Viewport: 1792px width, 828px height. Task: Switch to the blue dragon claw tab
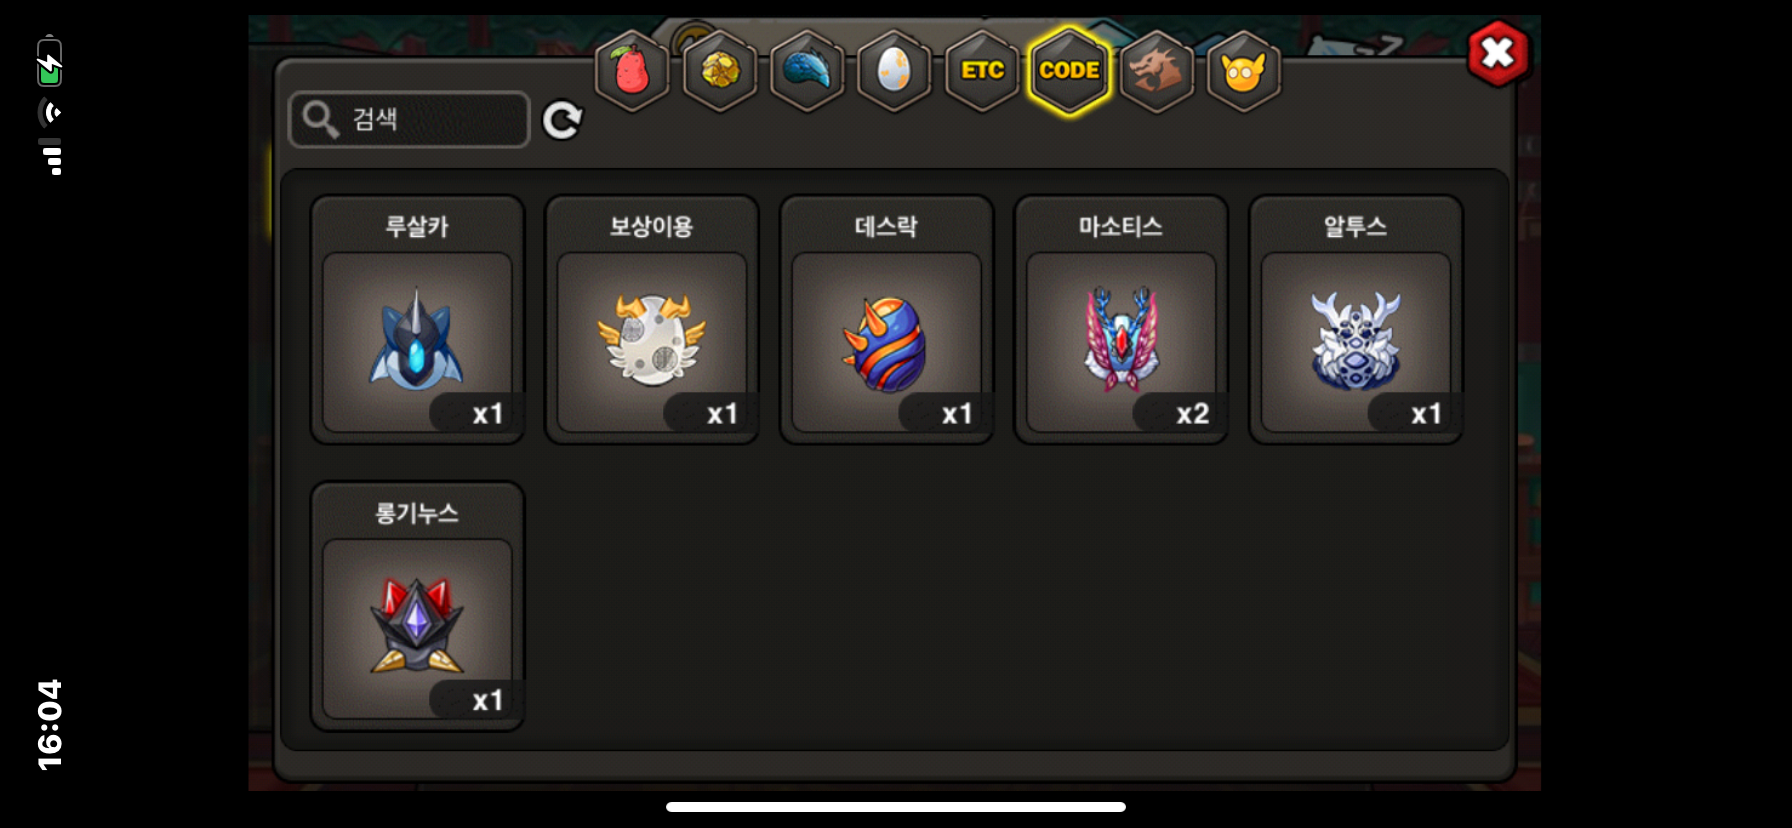point(806,71)
